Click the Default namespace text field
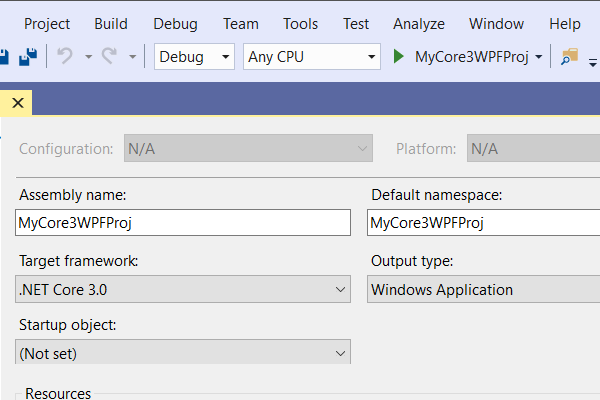This screenshot has width=600, height=400. pos(484,223)
